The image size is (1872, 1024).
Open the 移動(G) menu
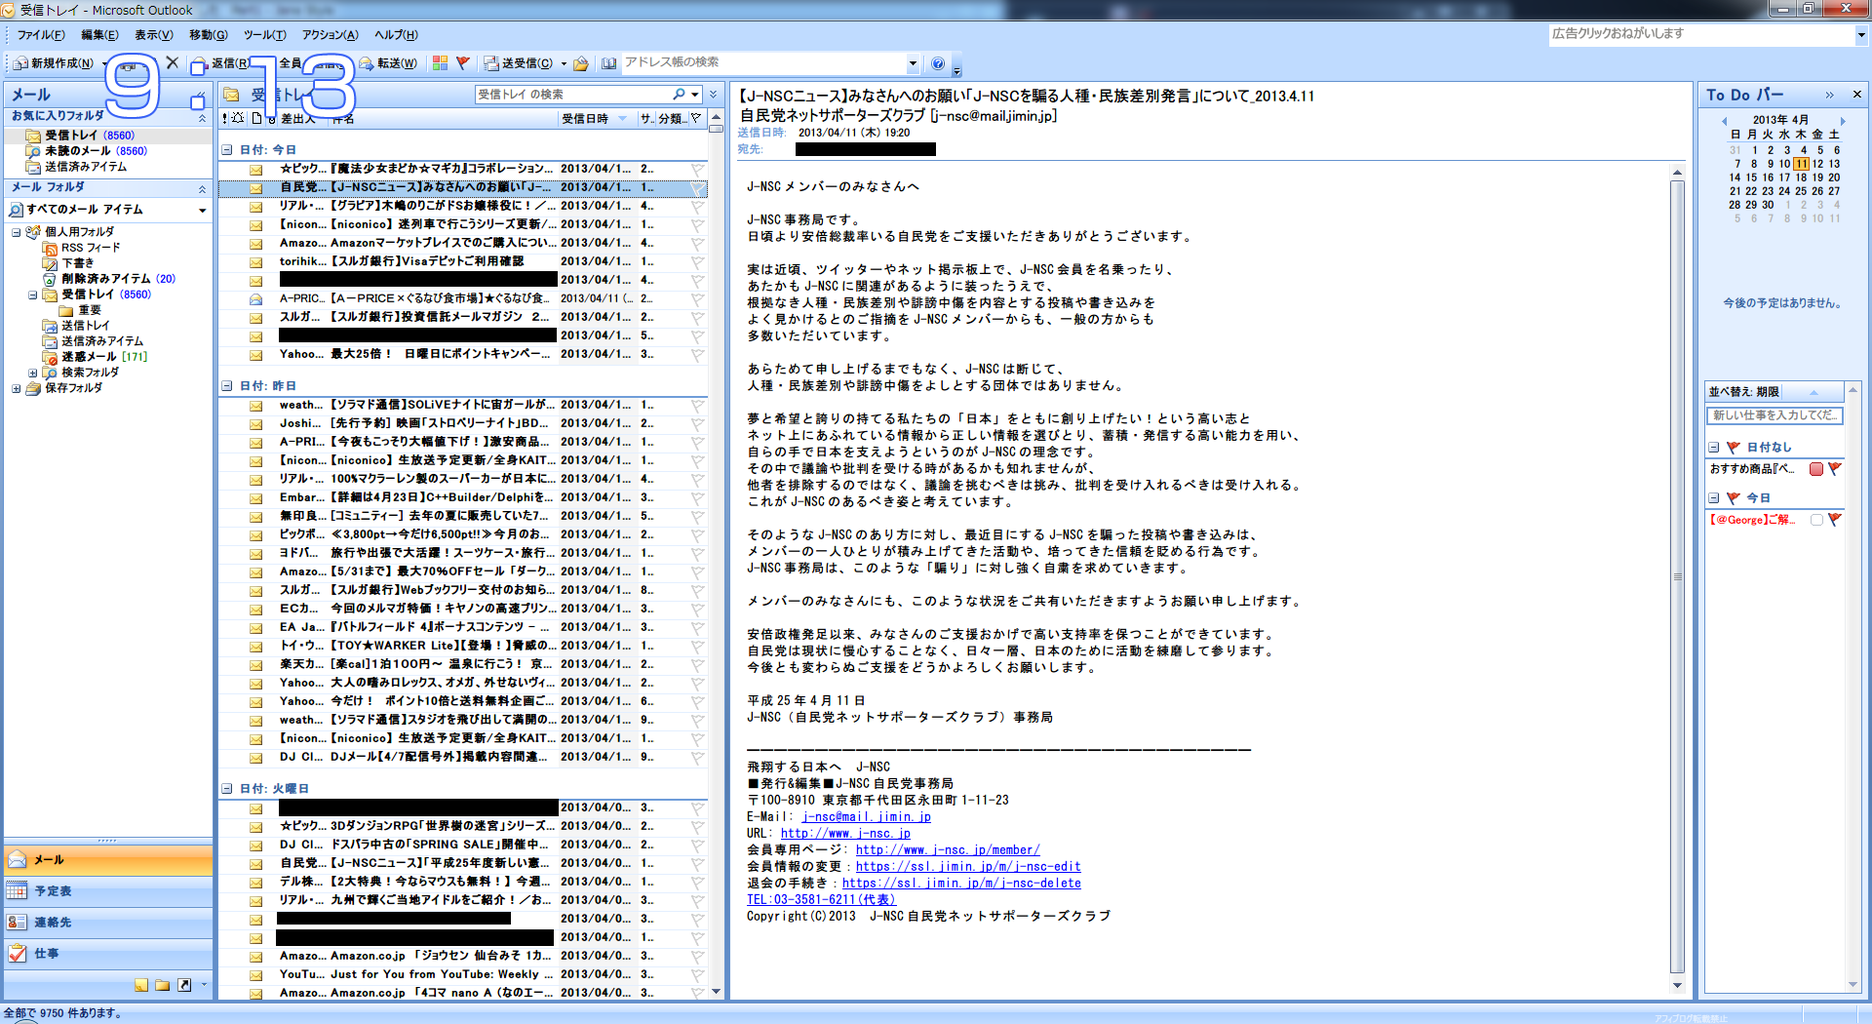point(208,35)
